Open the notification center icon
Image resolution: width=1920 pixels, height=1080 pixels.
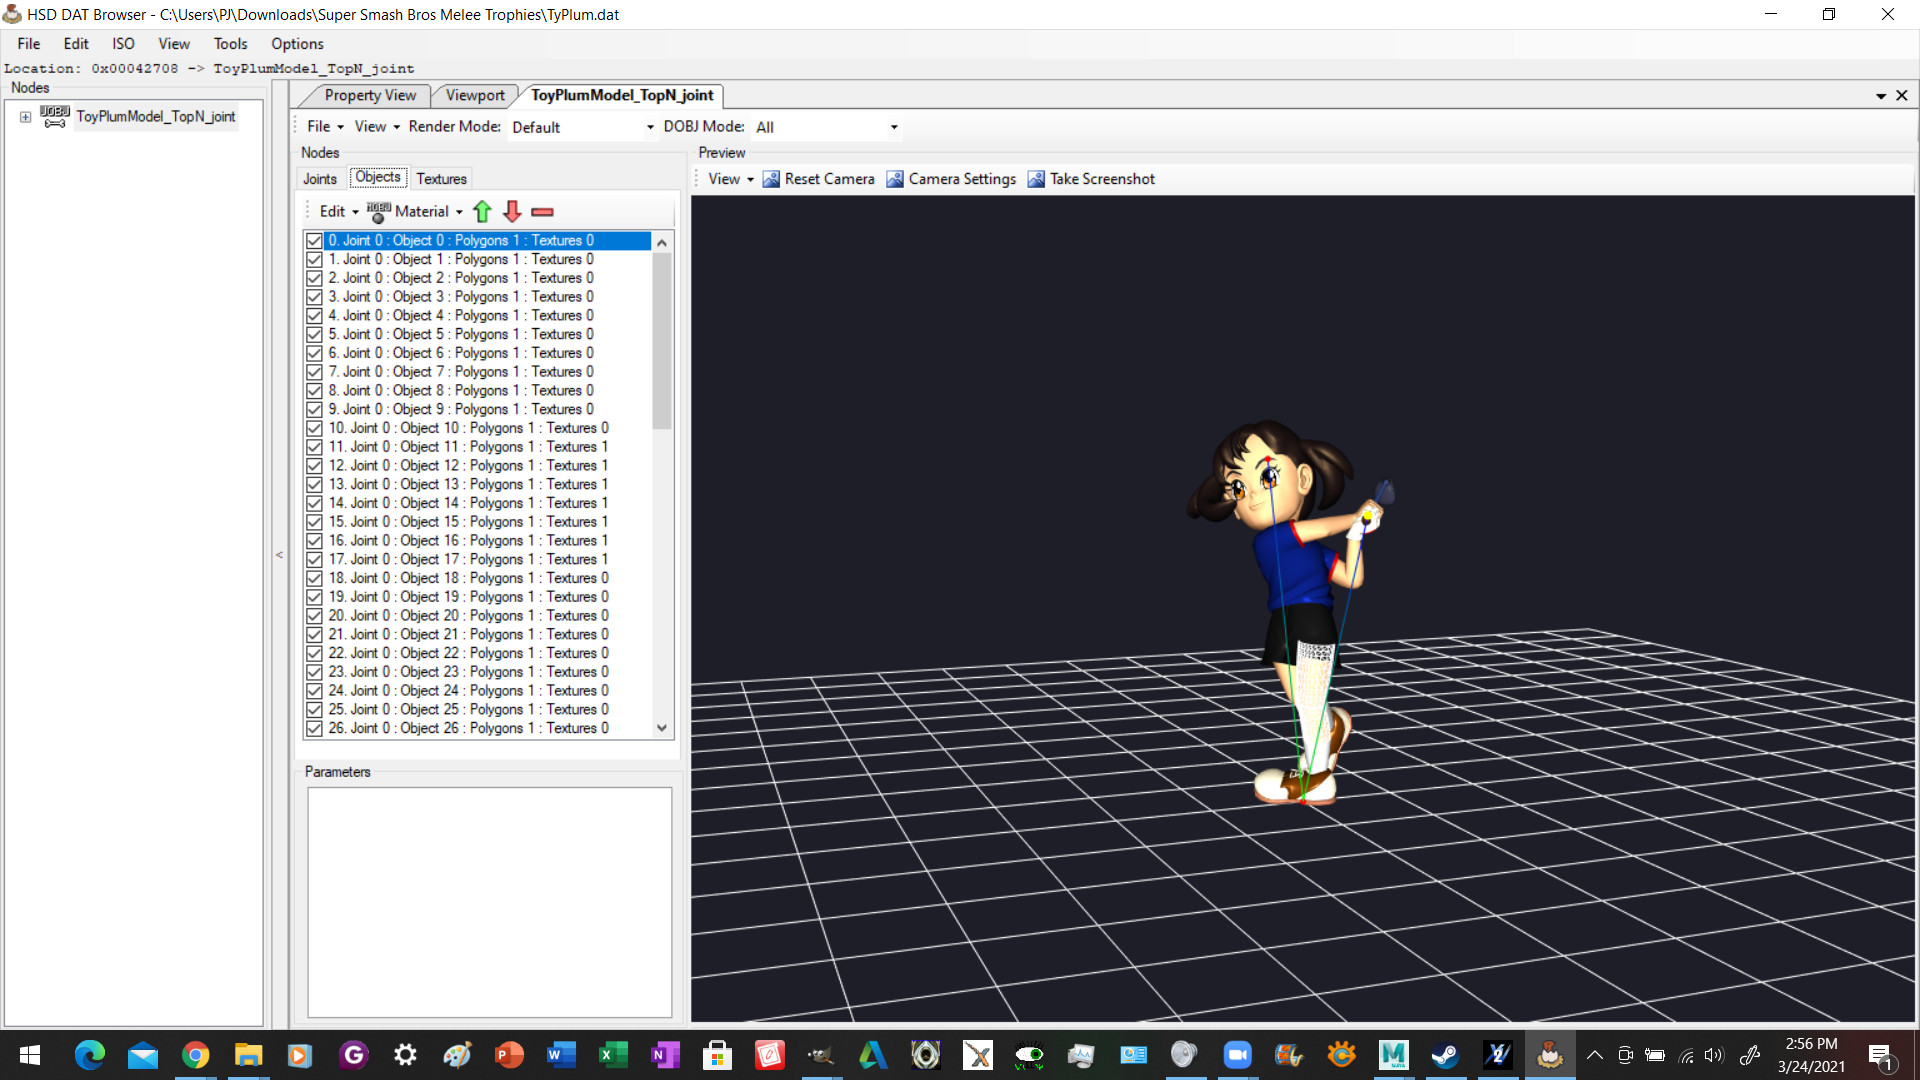(x=1881, y=1056)
